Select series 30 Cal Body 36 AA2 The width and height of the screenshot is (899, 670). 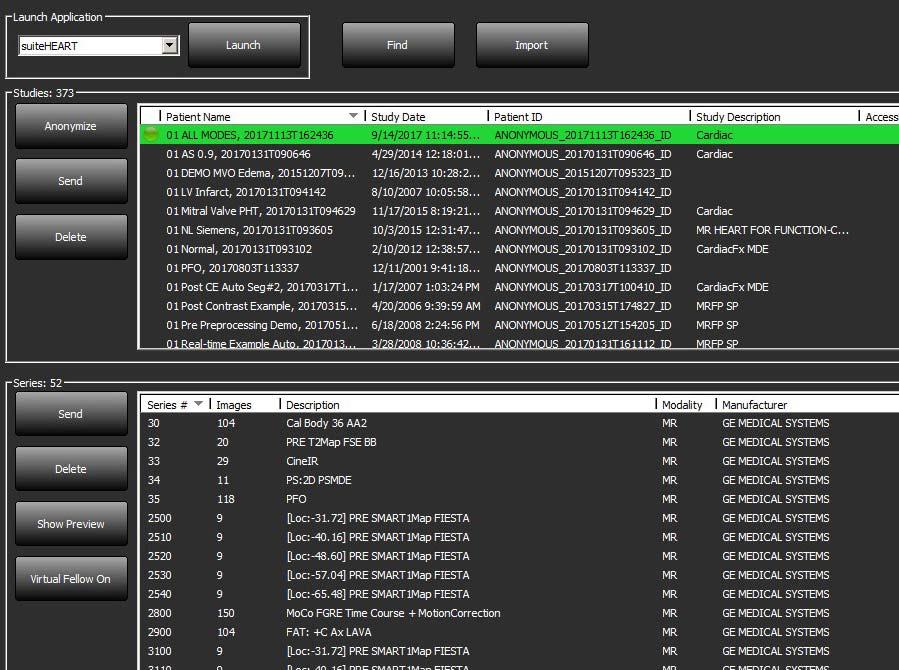tap(519, 423)
